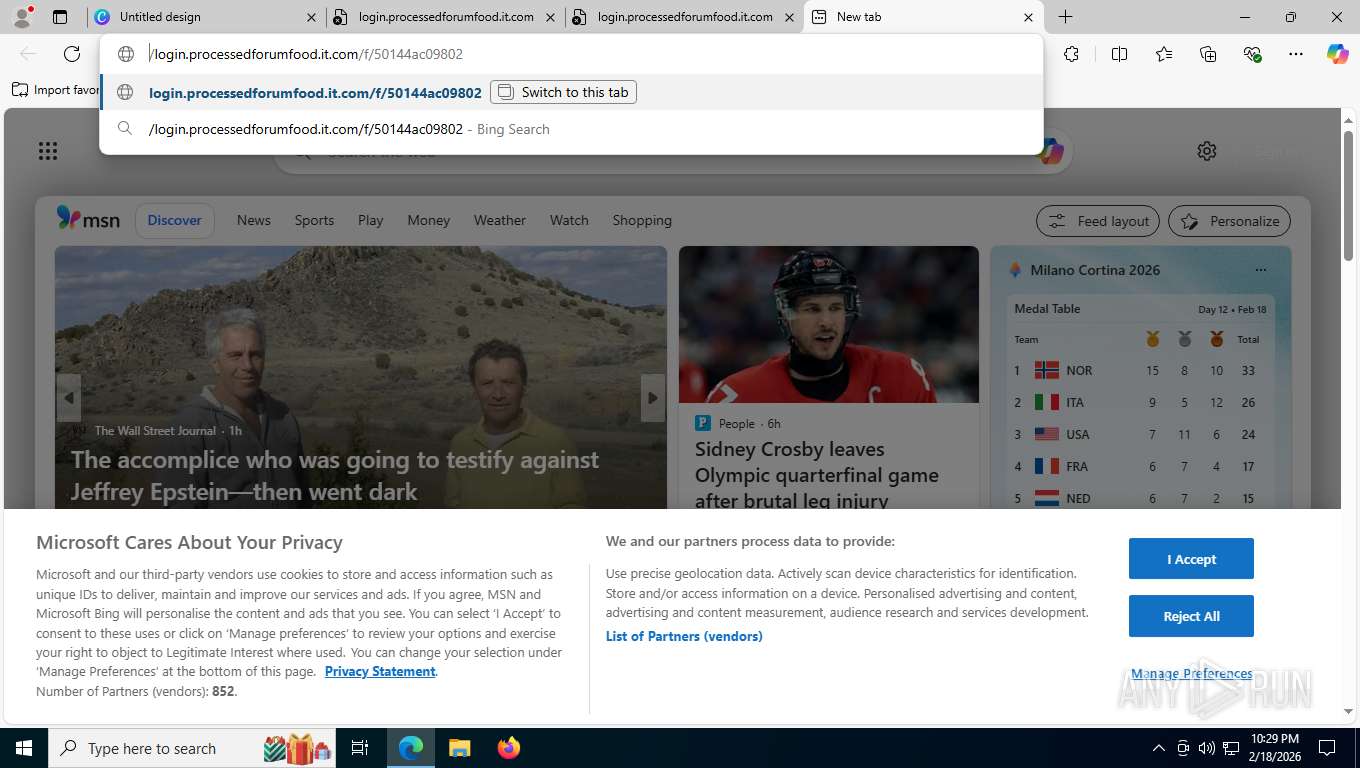The height and width of the screenshot is (768, 1360).
Task: Toggle the Split screen icon
Action: click(x=1120, y=54)
